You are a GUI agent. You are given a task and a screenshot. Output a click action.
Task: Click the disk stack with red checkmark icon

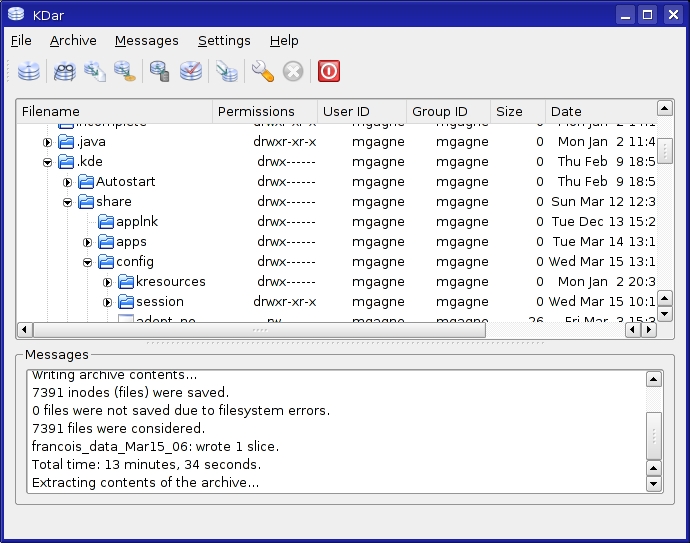click(x=191, y=71)
